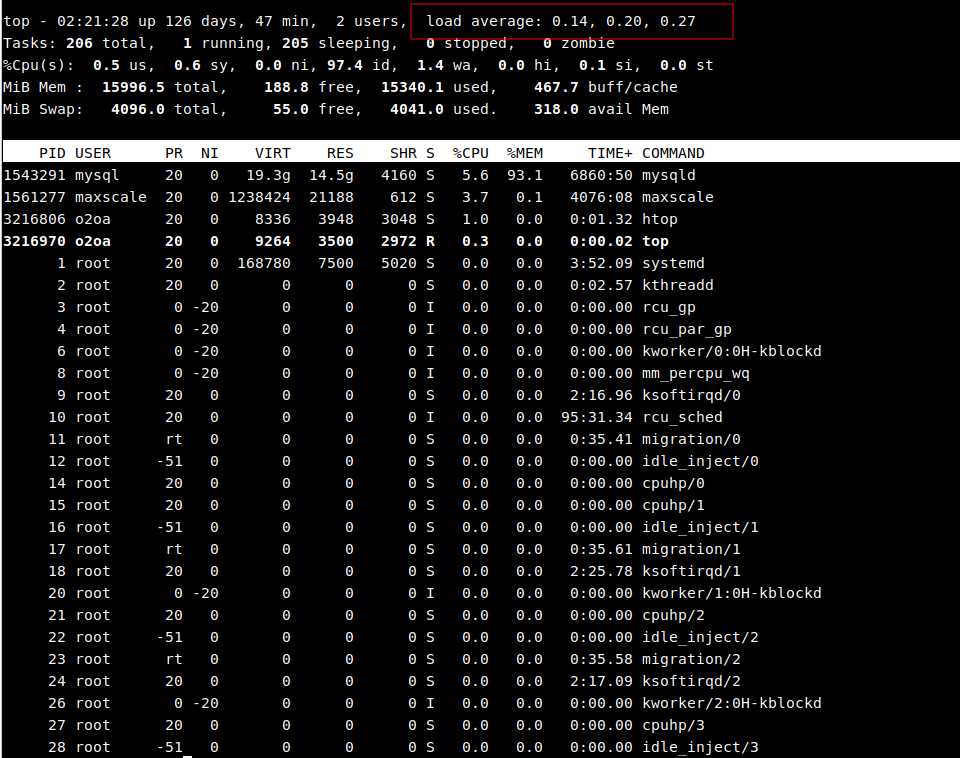960x758 pixels.
Task: Click the VIRT column header
Action: click(x=273, y=153)
